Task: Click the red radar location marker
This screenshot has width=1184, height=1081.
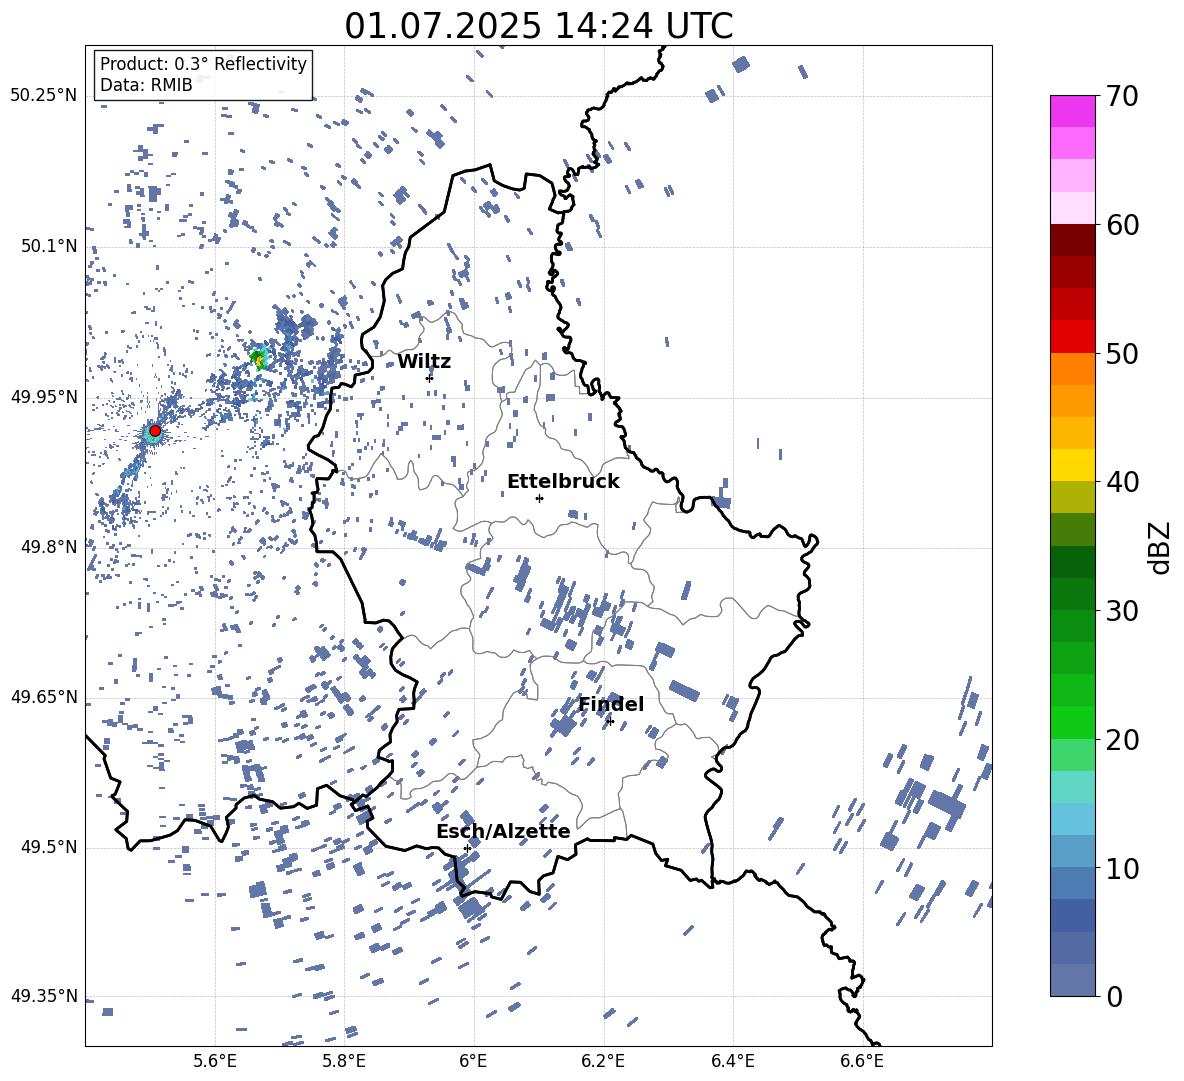Action: tap(155, 430)
